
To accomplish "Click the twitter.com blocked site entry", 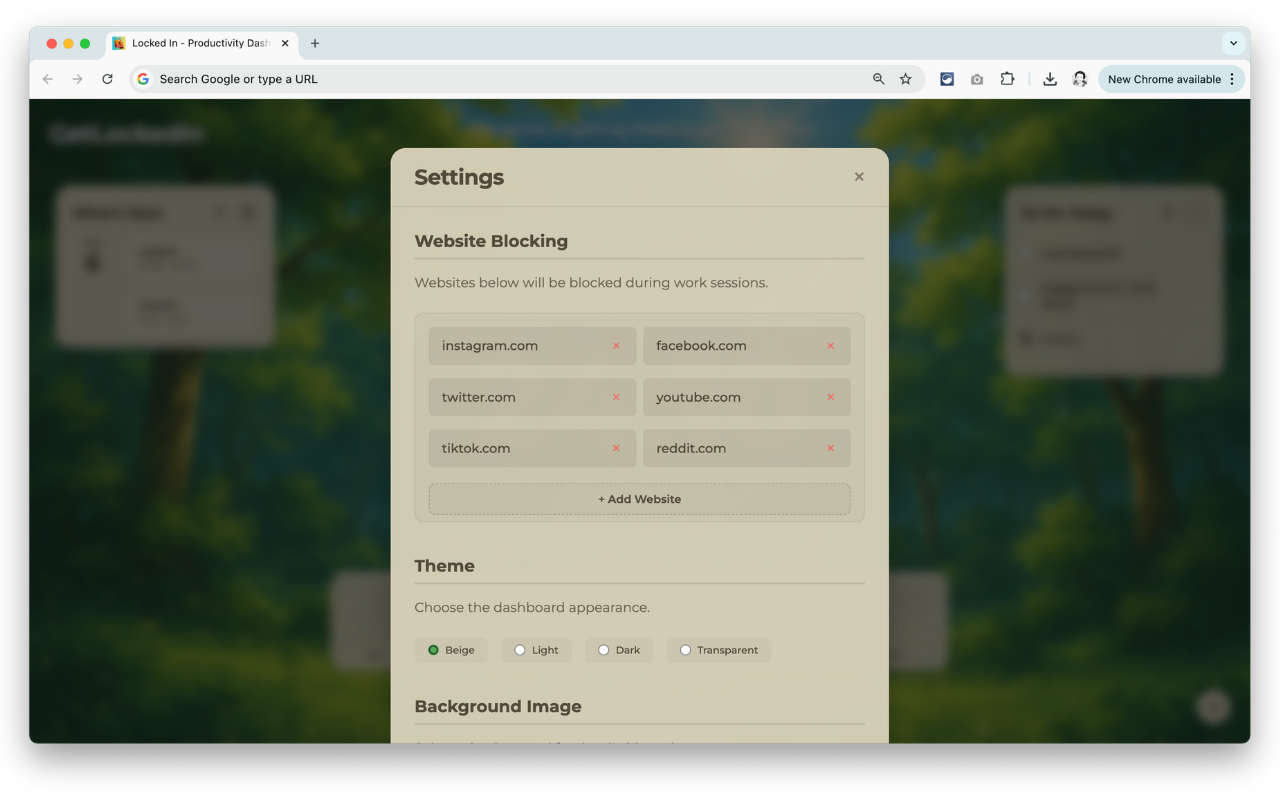I will point(533,397).
